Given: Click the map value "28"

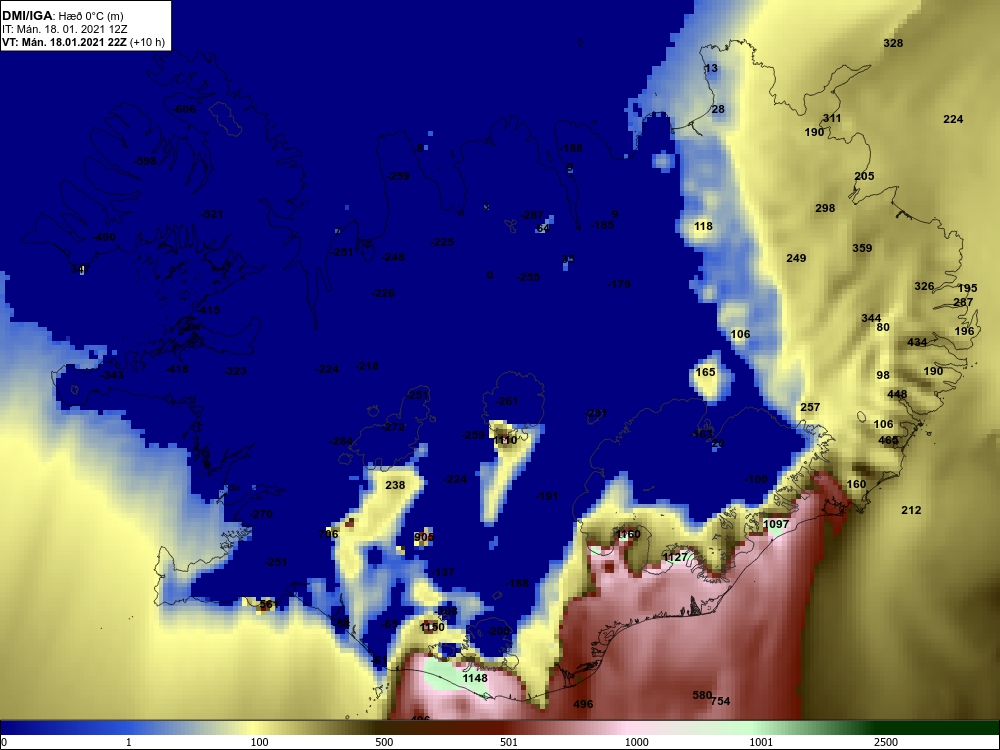Looking at the screenshot, I should click(718, 109).
